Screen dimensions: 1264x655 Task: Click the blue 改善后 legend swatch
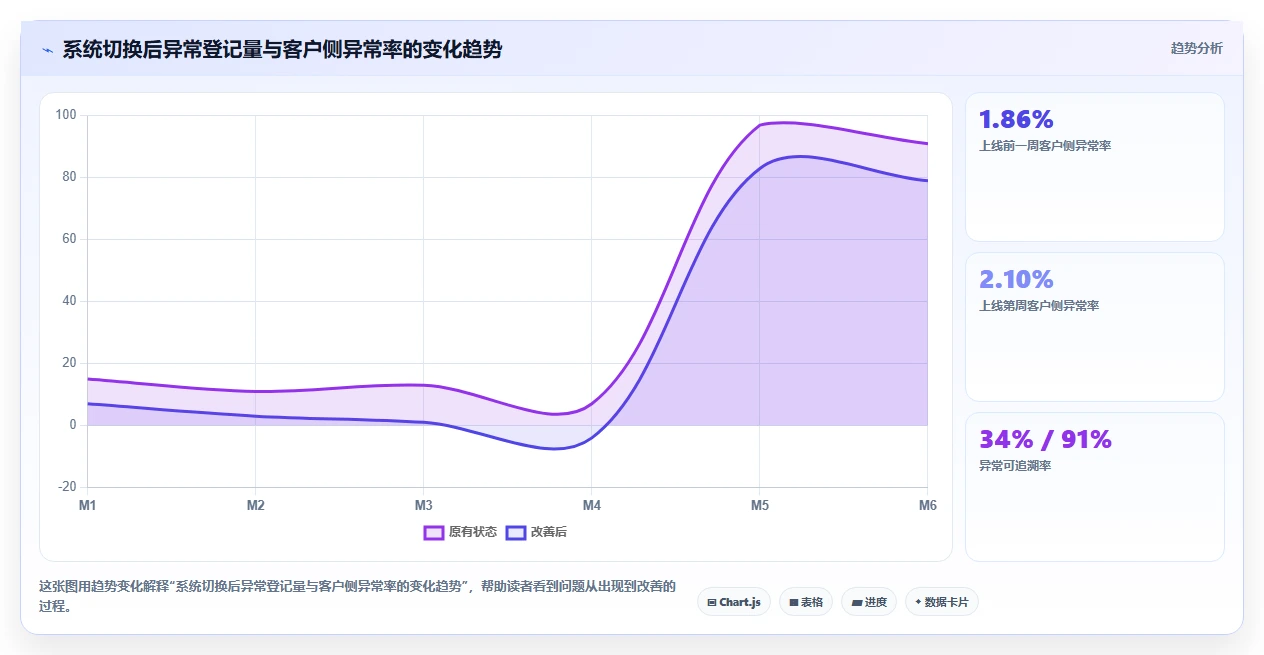pyautogui.click(x=515, y=532)
